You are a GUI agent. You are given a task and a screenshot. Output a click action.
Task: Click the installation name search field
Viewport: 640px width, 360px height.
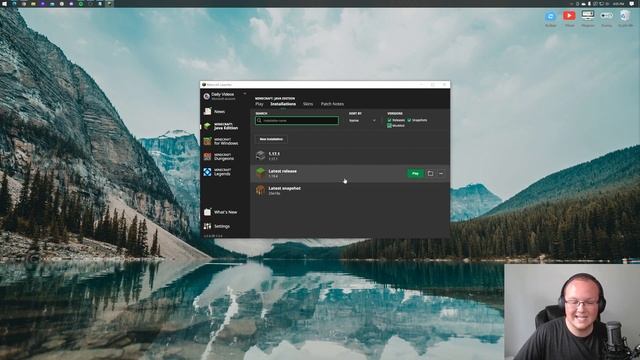point(297,120)
